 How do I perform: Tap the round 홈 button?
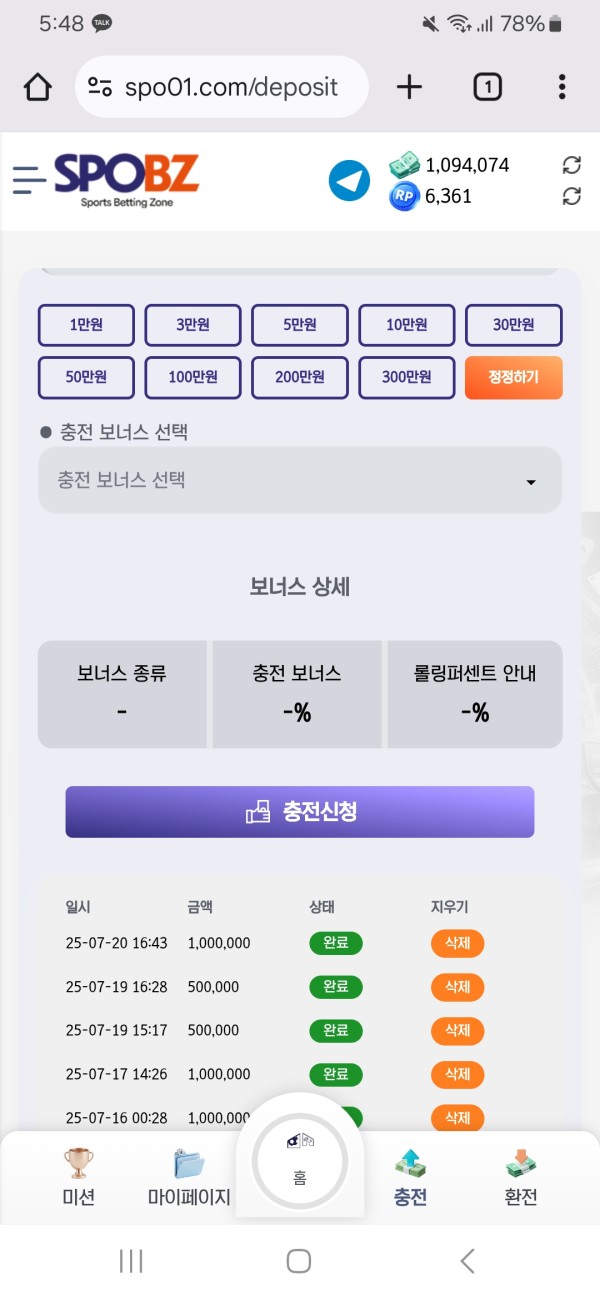pyautogui.click(x=300, y=1161)
